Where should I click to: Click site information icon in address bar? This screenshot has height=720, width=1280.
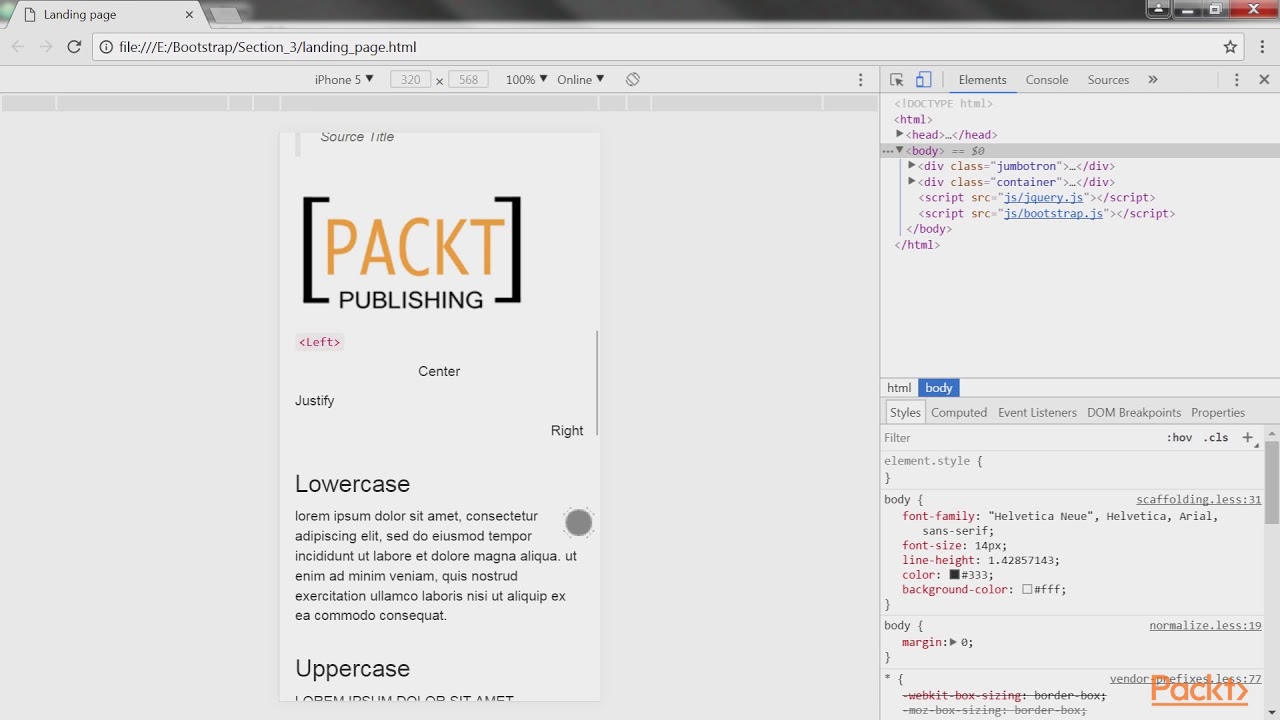click(106, 47)
